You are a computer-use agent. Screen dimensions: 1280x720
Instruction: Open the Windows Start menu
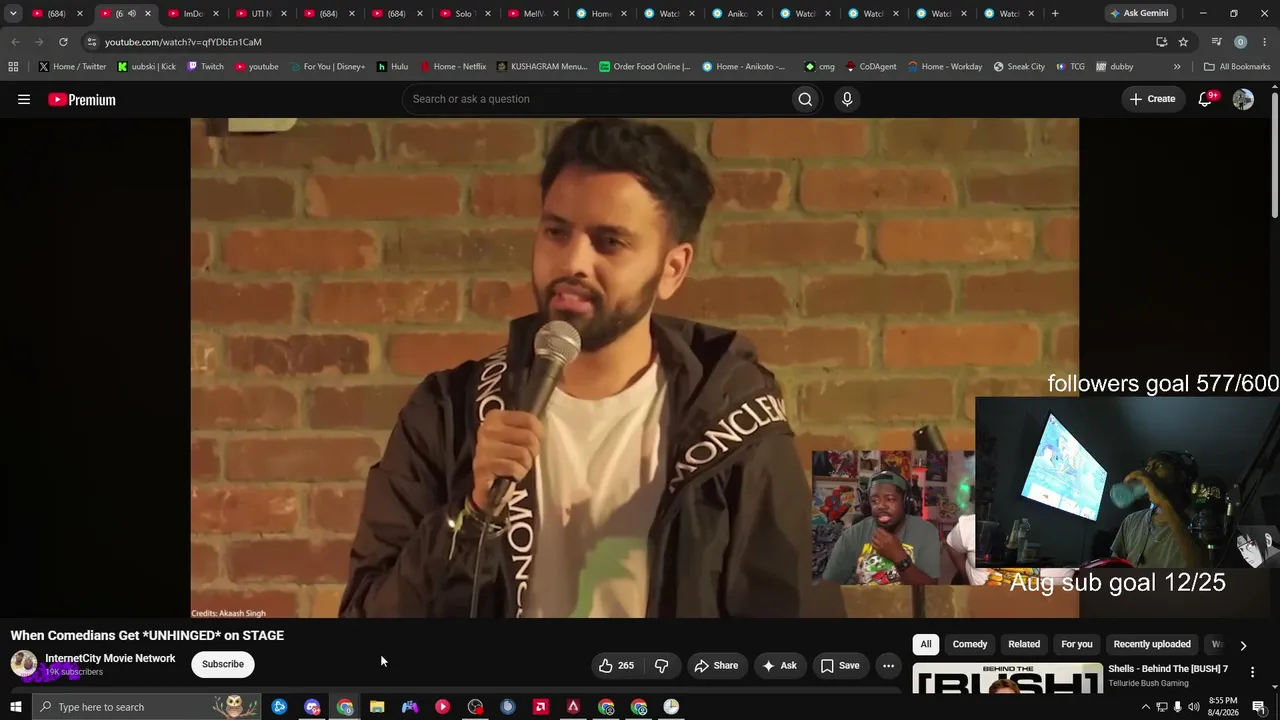(x=15, y=707)
